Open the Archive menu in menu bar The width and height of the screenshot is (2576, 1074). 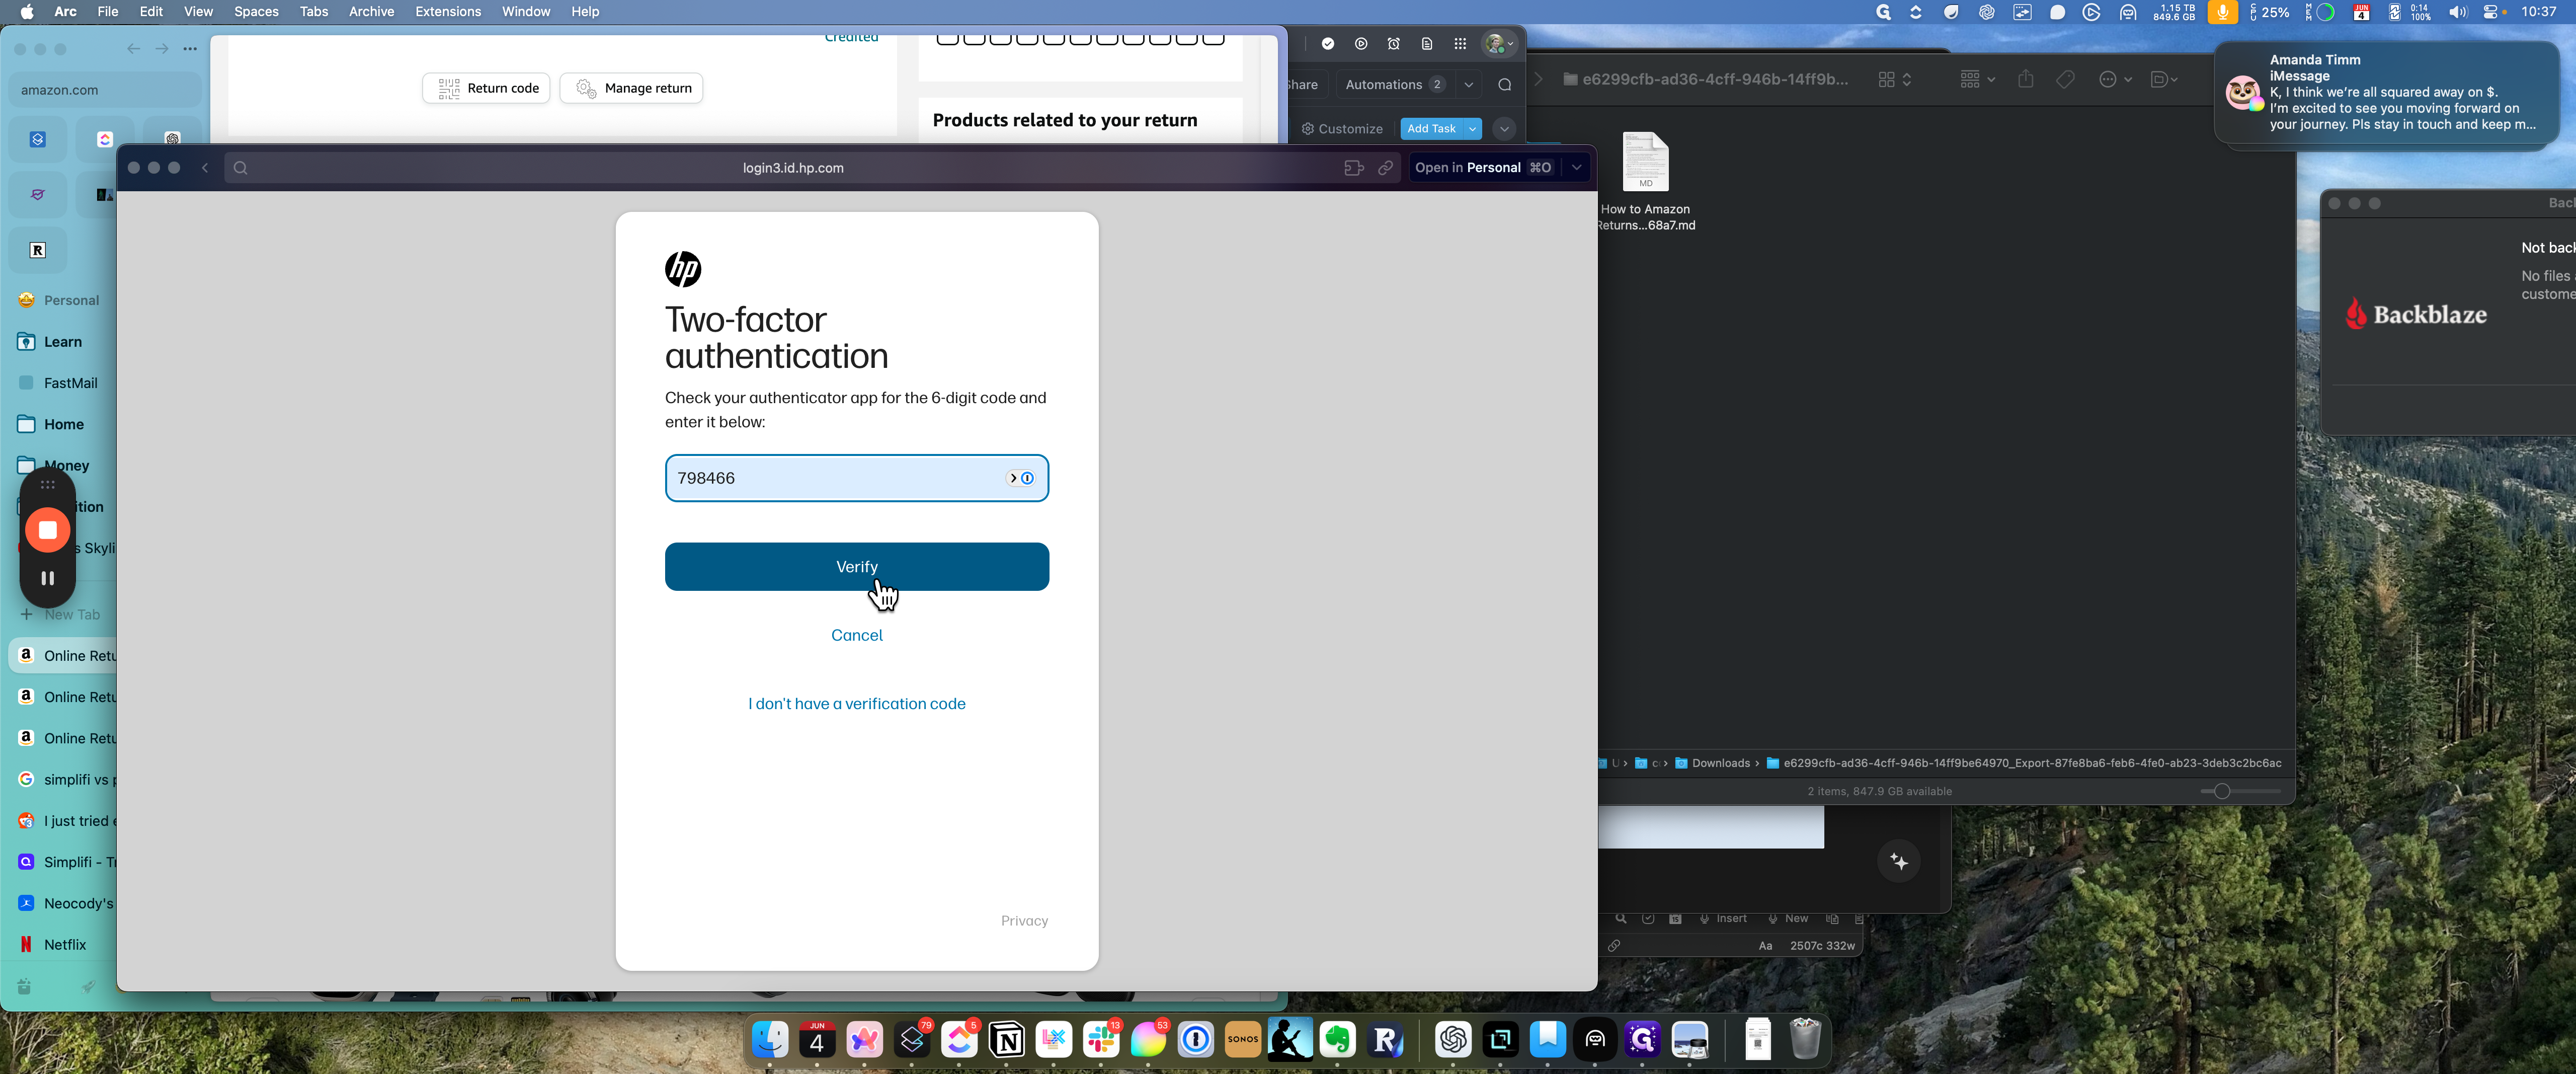click(x=371, y=11)
